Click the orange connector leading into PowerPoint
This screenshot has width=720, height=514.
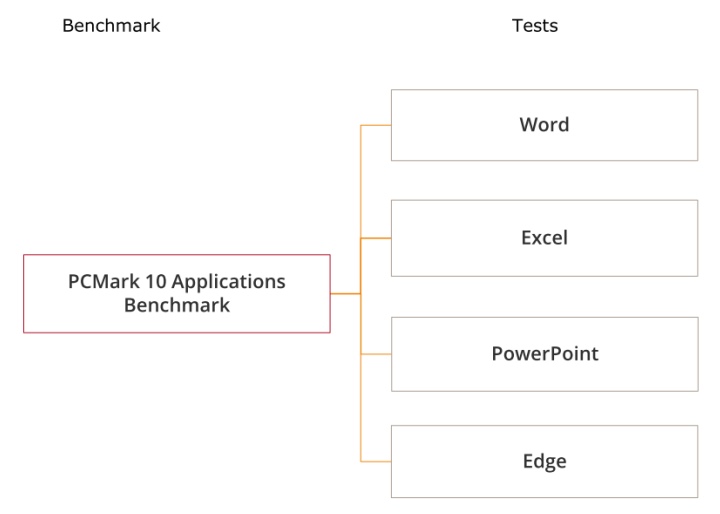pyautogui.click(x=375, y=354)
